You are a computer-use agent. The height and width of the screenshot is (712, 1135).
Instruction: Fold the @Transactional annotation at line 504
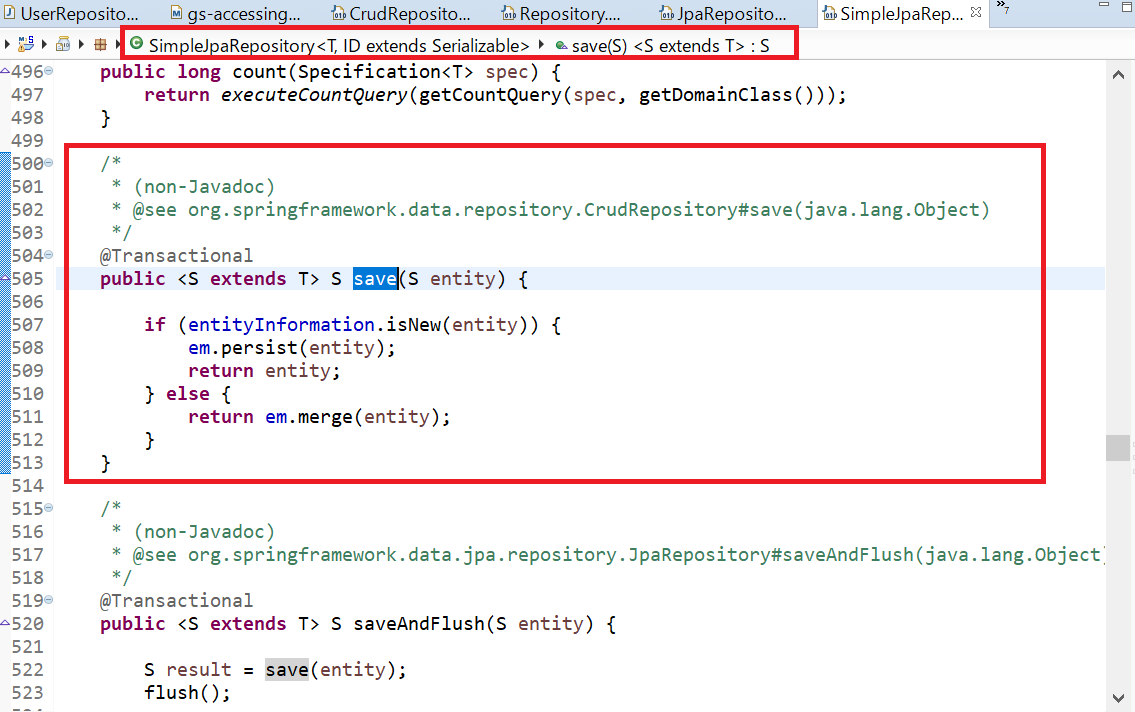coord(49,256)
